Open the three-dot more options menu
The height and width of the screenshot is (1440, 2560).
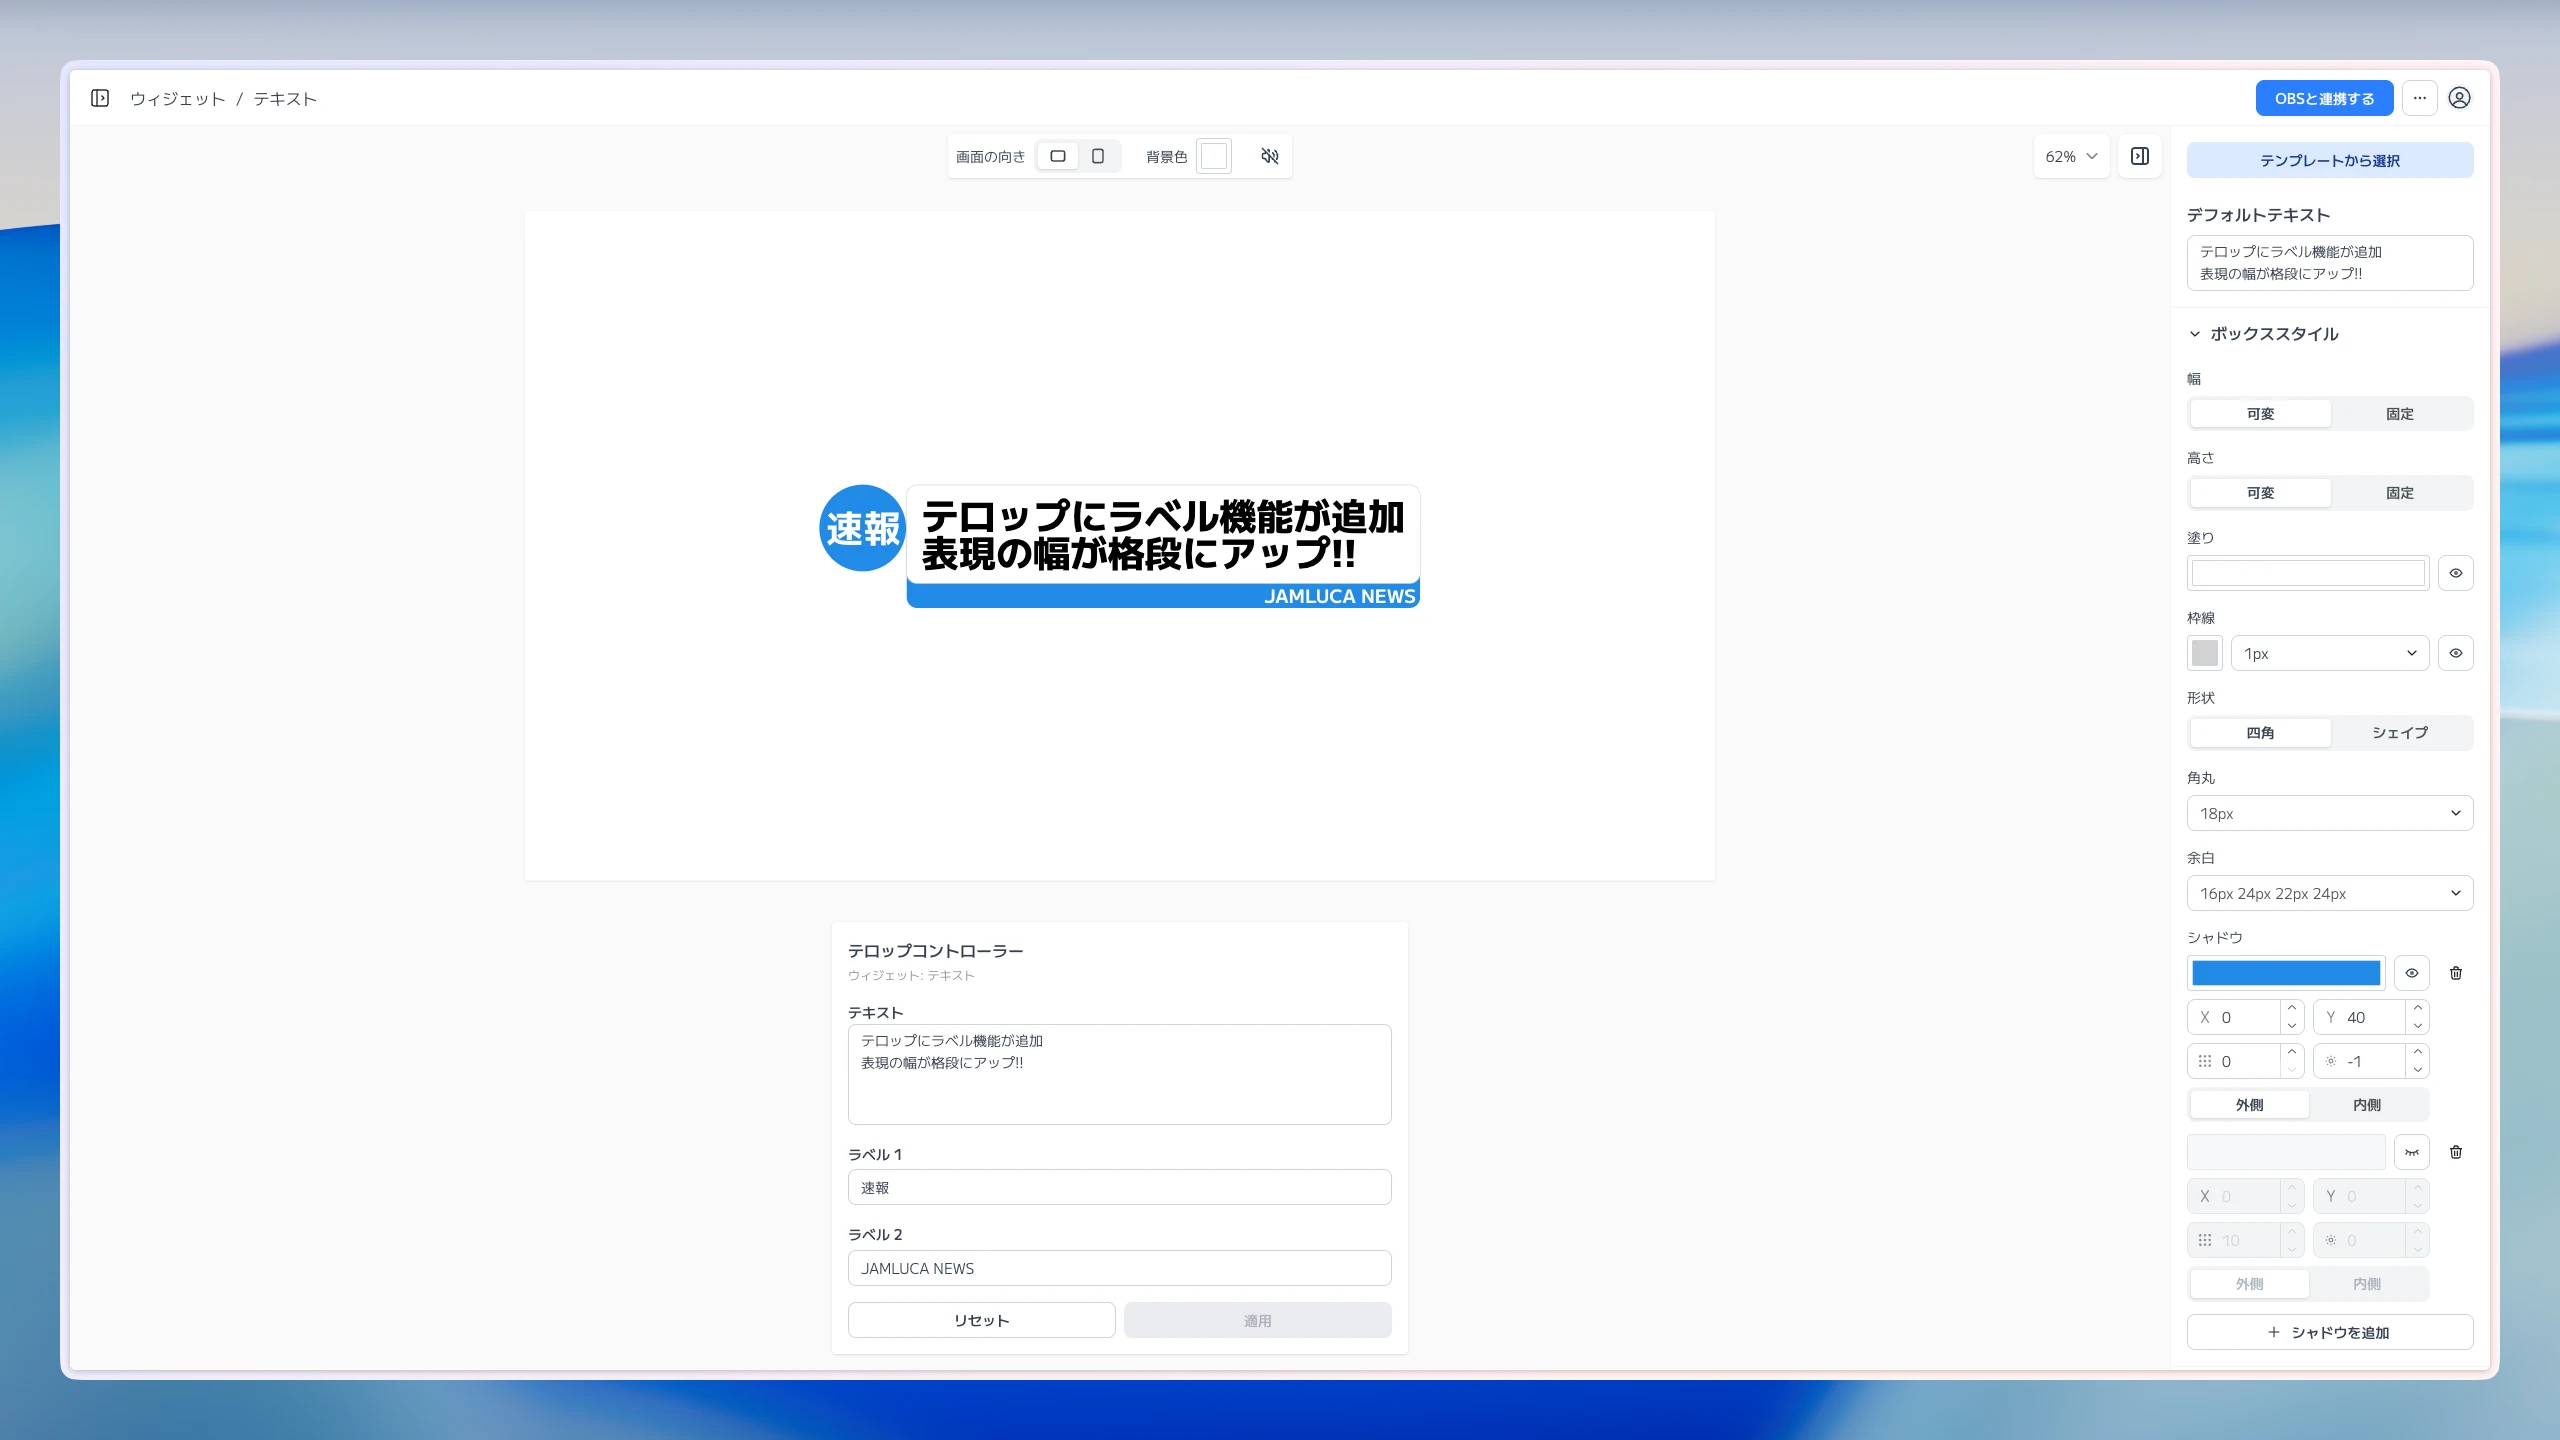tap(2419, 98)
